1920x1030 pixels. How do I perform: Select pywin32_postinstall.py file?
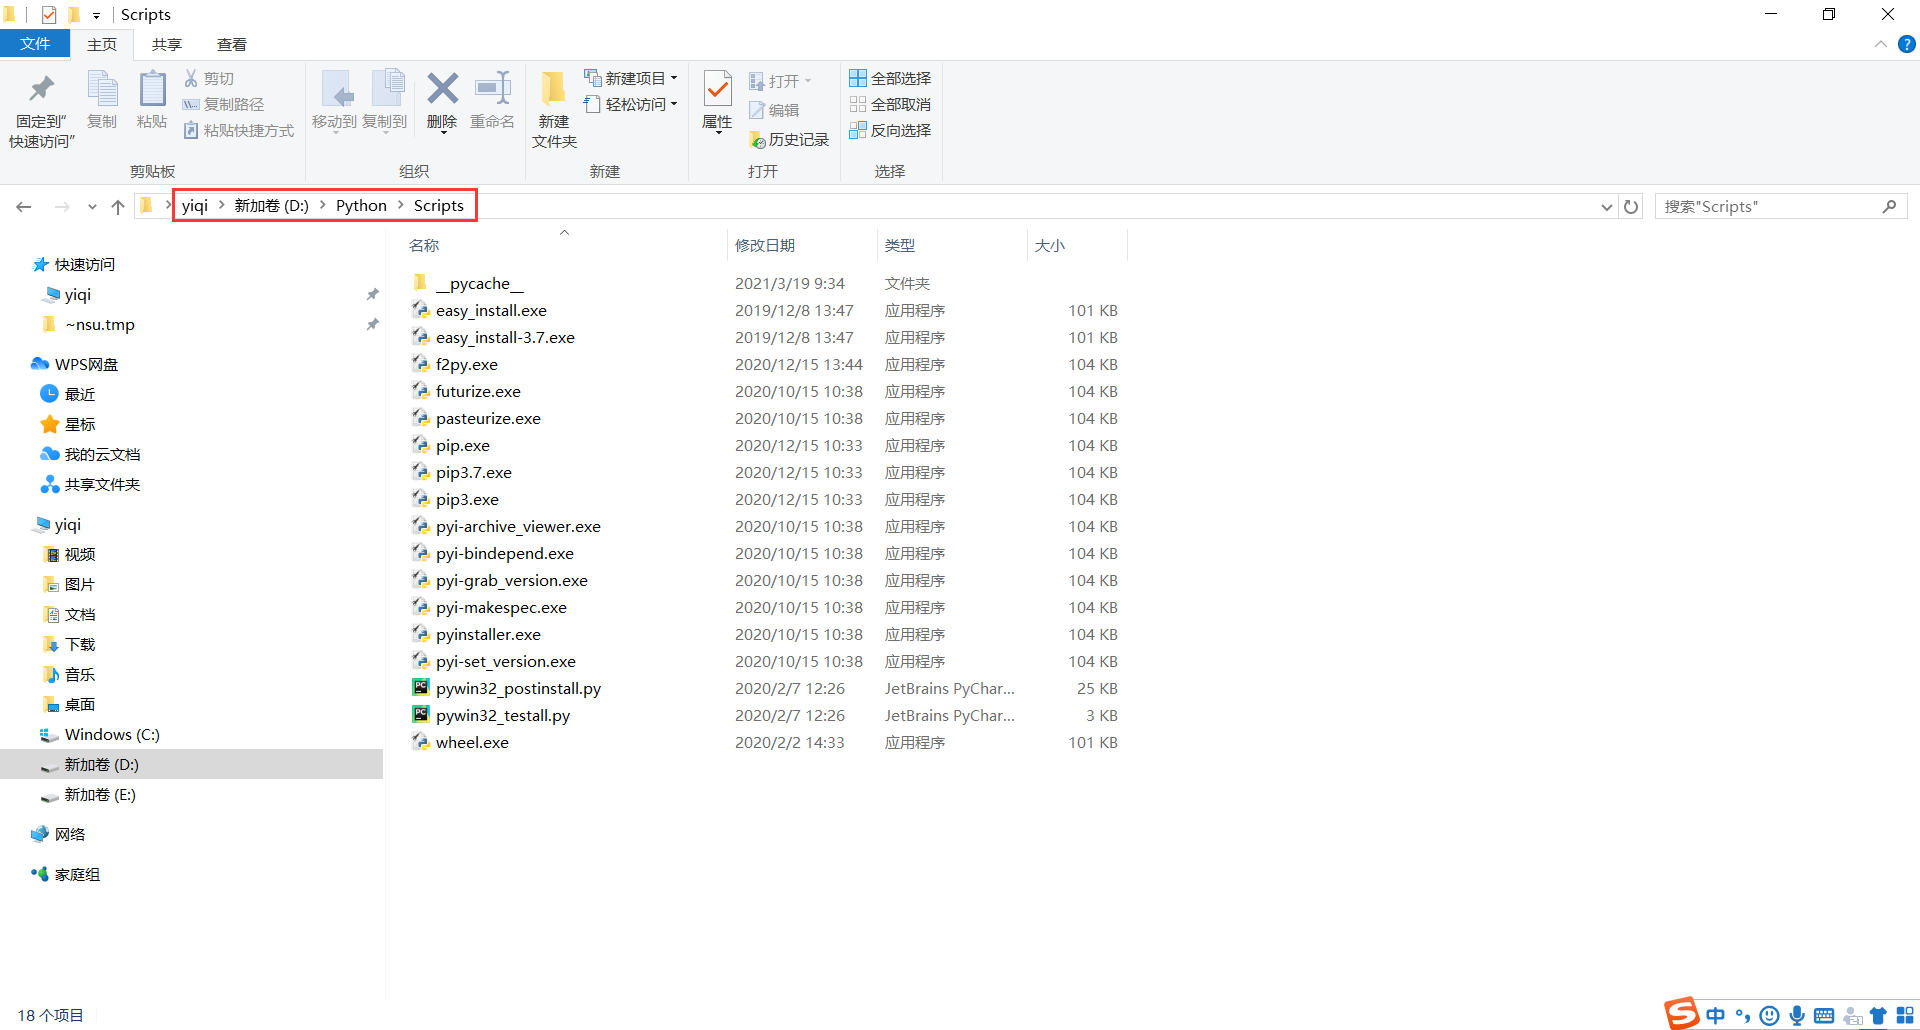click(518, 688)
